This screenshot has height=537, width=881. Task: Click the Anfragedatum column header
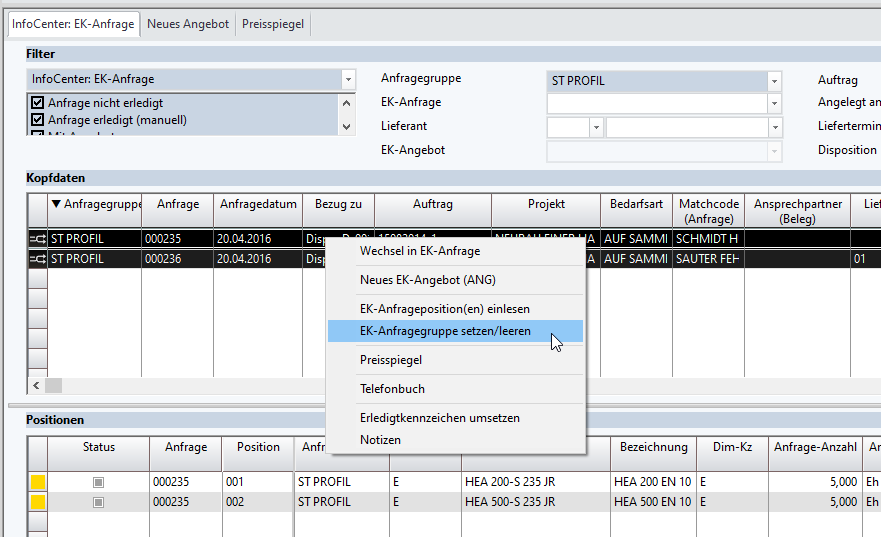(258, 204)
